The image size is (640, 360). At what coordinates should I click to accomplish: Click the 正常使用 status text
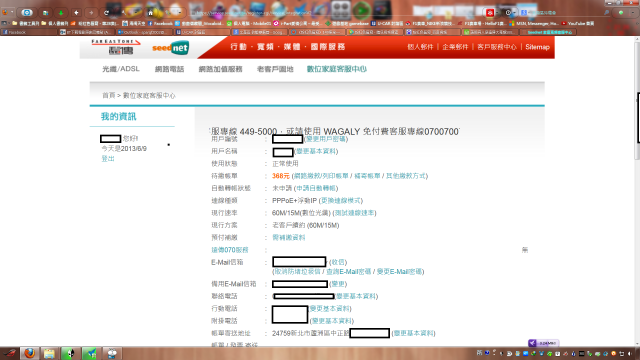tap(285, 163)
